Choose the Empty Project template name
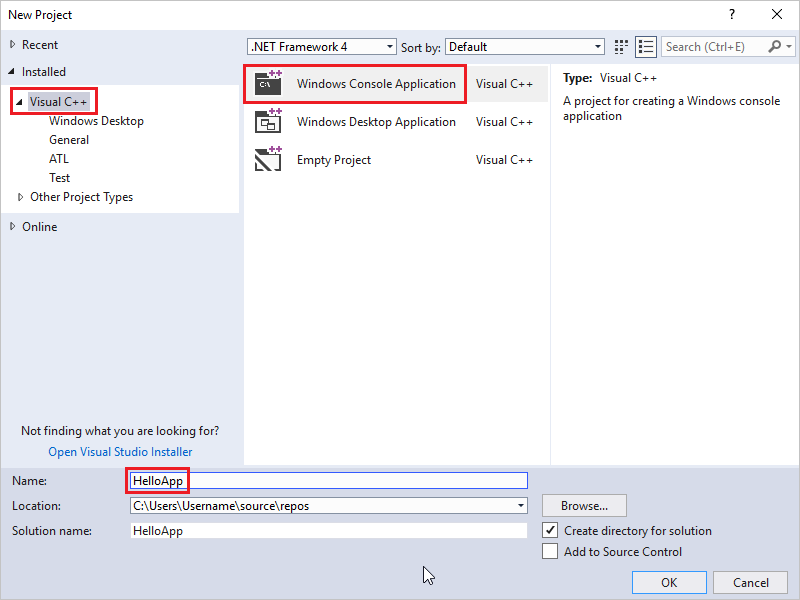Screen dimensions: 800x600 tap(334, 160)
